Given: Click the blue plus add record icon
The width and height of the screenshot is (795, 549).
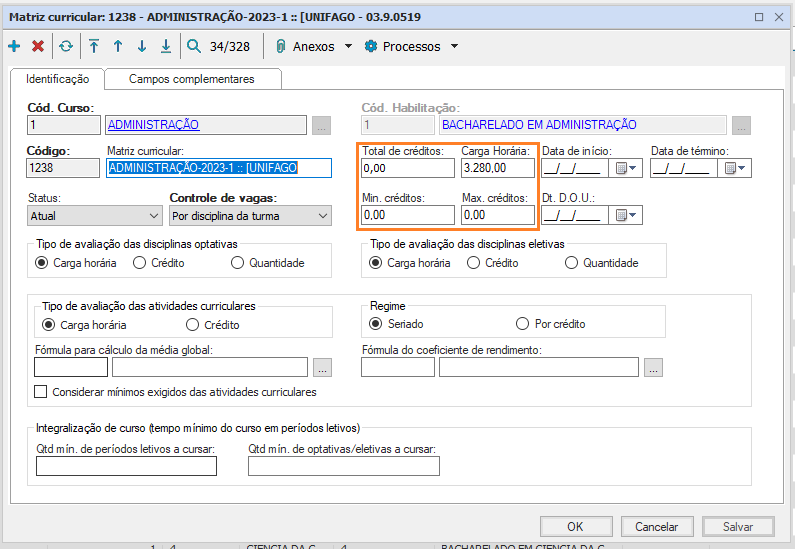Looking at the screenshot, I should [x=14, y=46].
